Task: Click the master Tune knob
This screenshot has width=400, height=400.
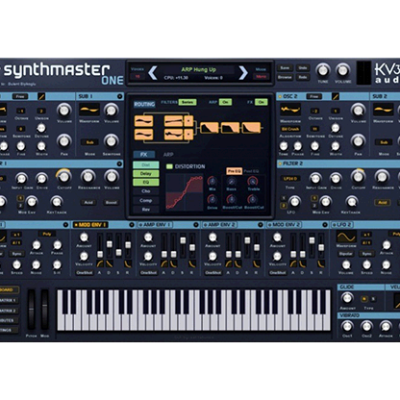Action: pos(322,70)
